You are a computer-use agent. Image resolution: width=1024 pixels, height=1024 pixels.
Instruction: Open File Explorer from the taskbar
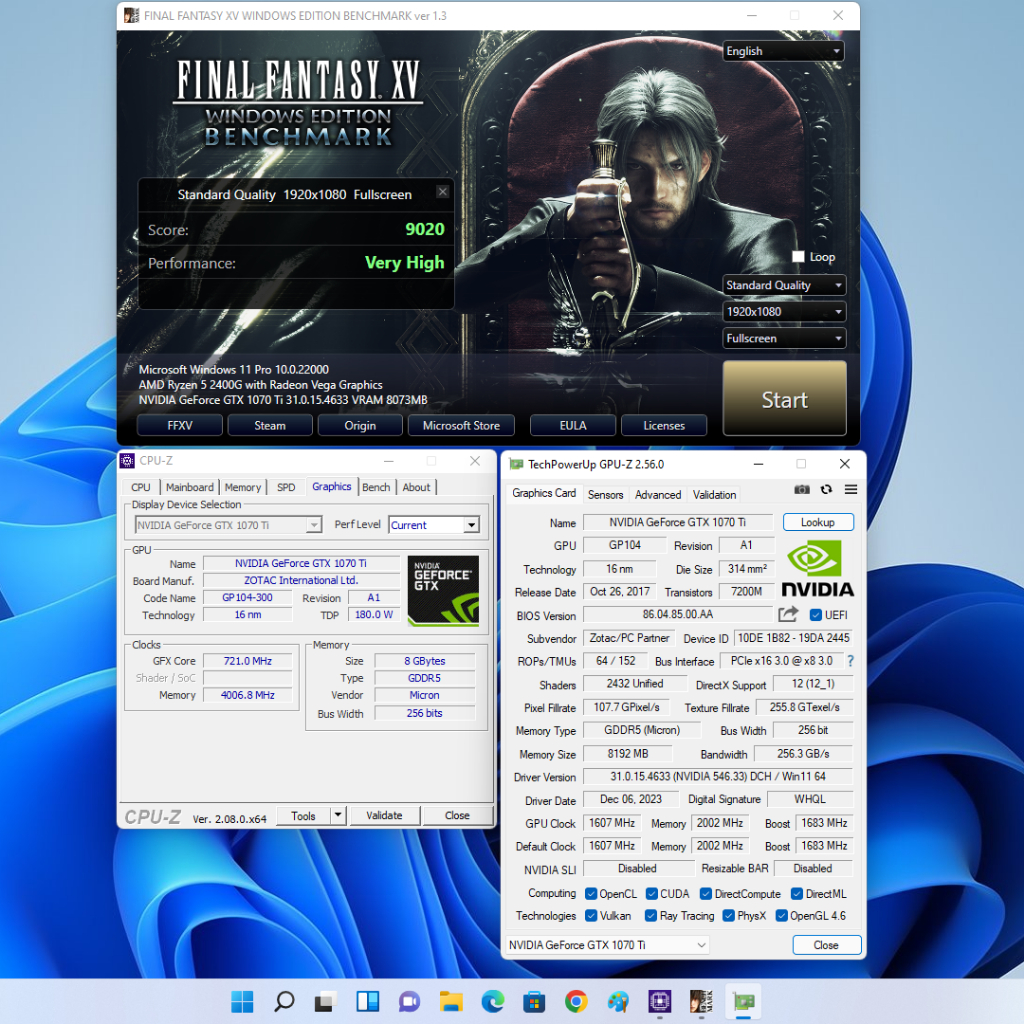[451, 1001]
